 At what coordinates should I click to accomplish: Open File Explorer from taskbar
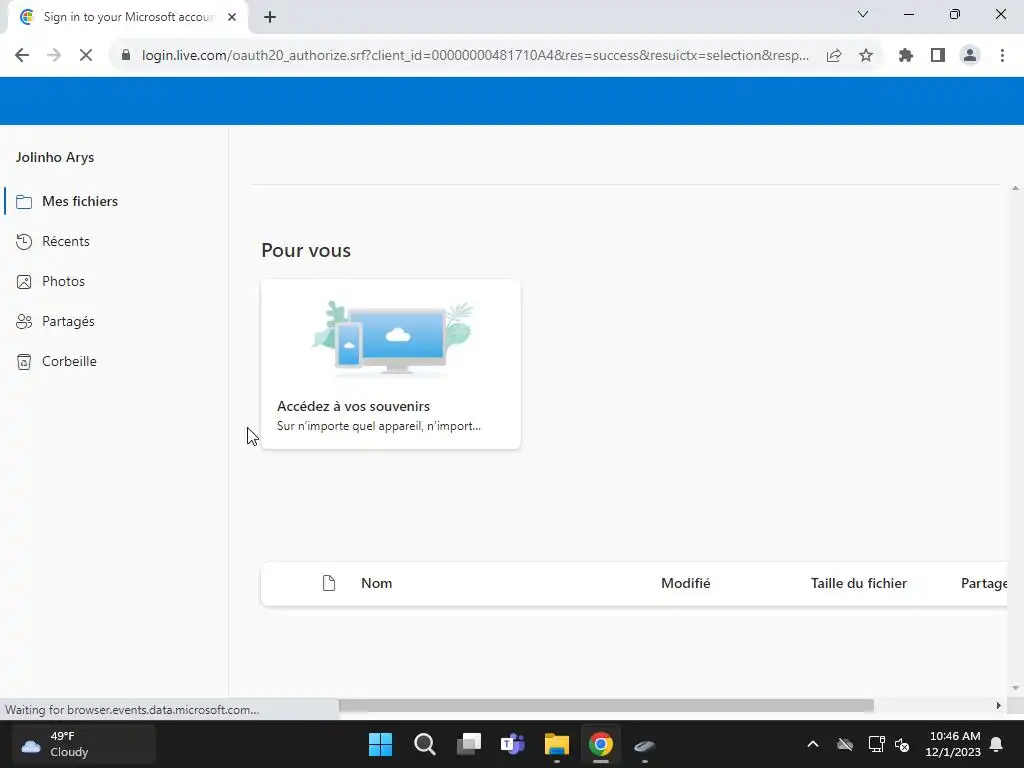[556, 744]
